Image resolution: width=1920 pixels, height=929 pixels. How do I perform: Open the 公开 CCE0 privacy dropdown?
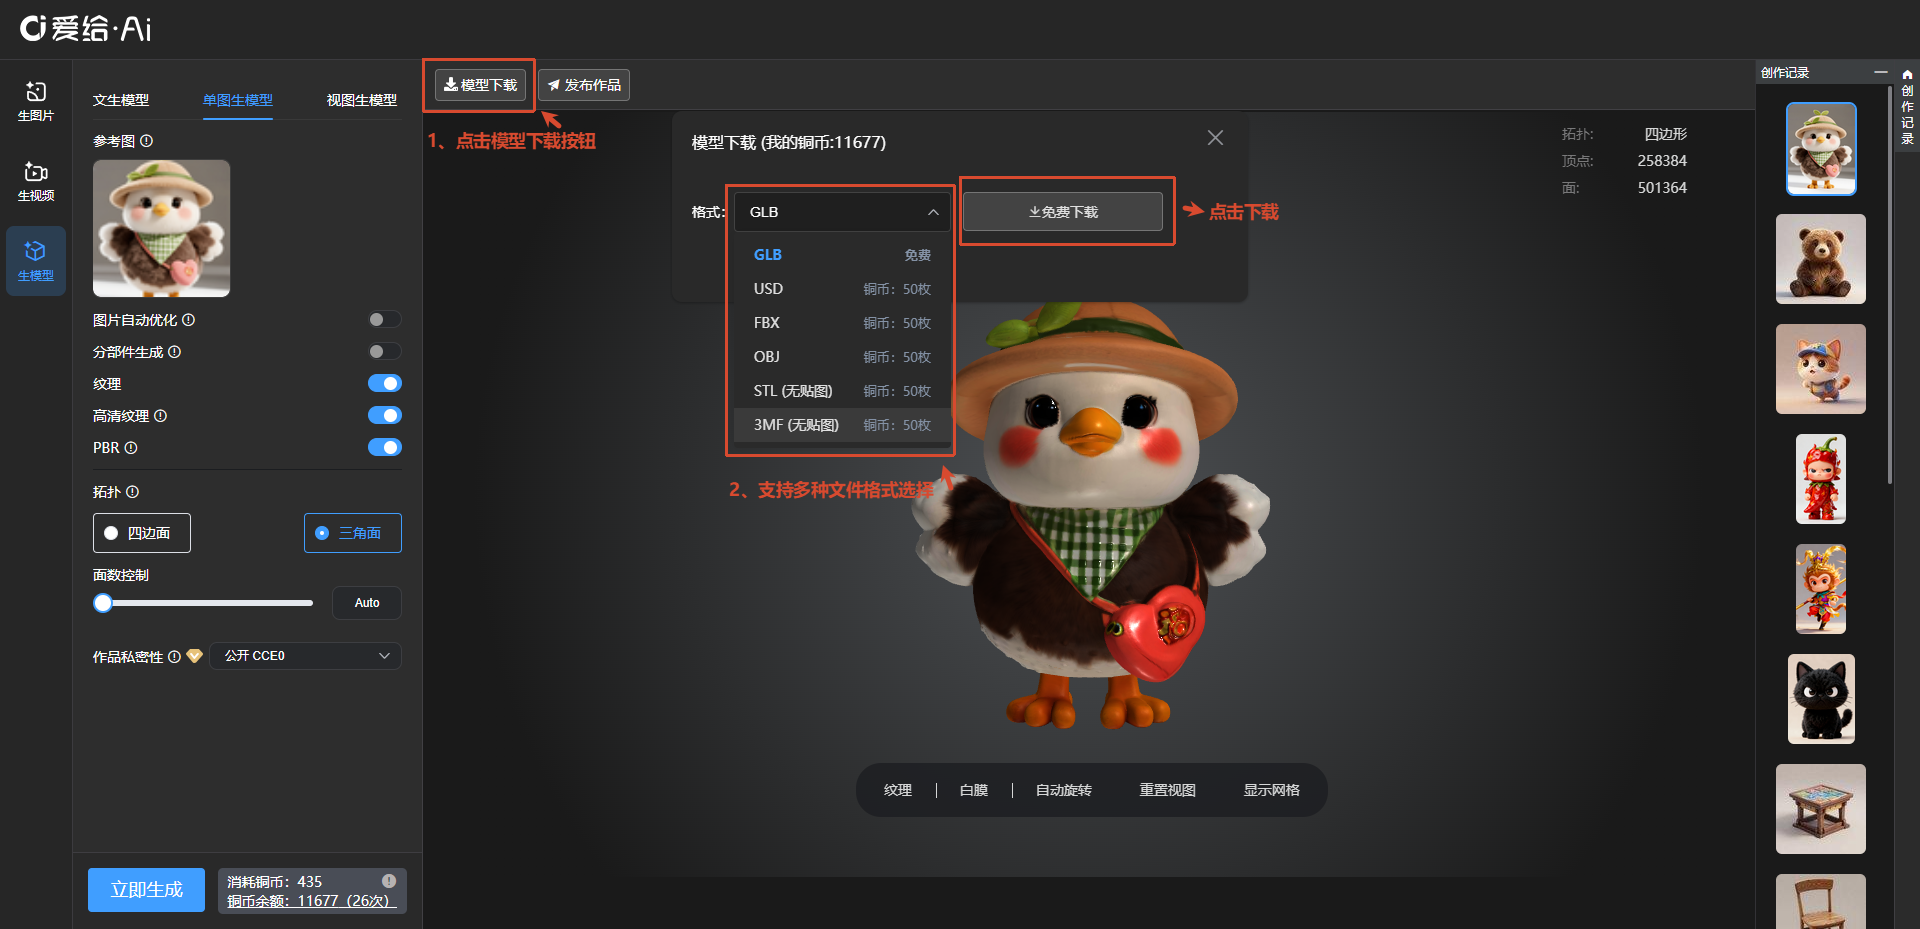(306, 656)
